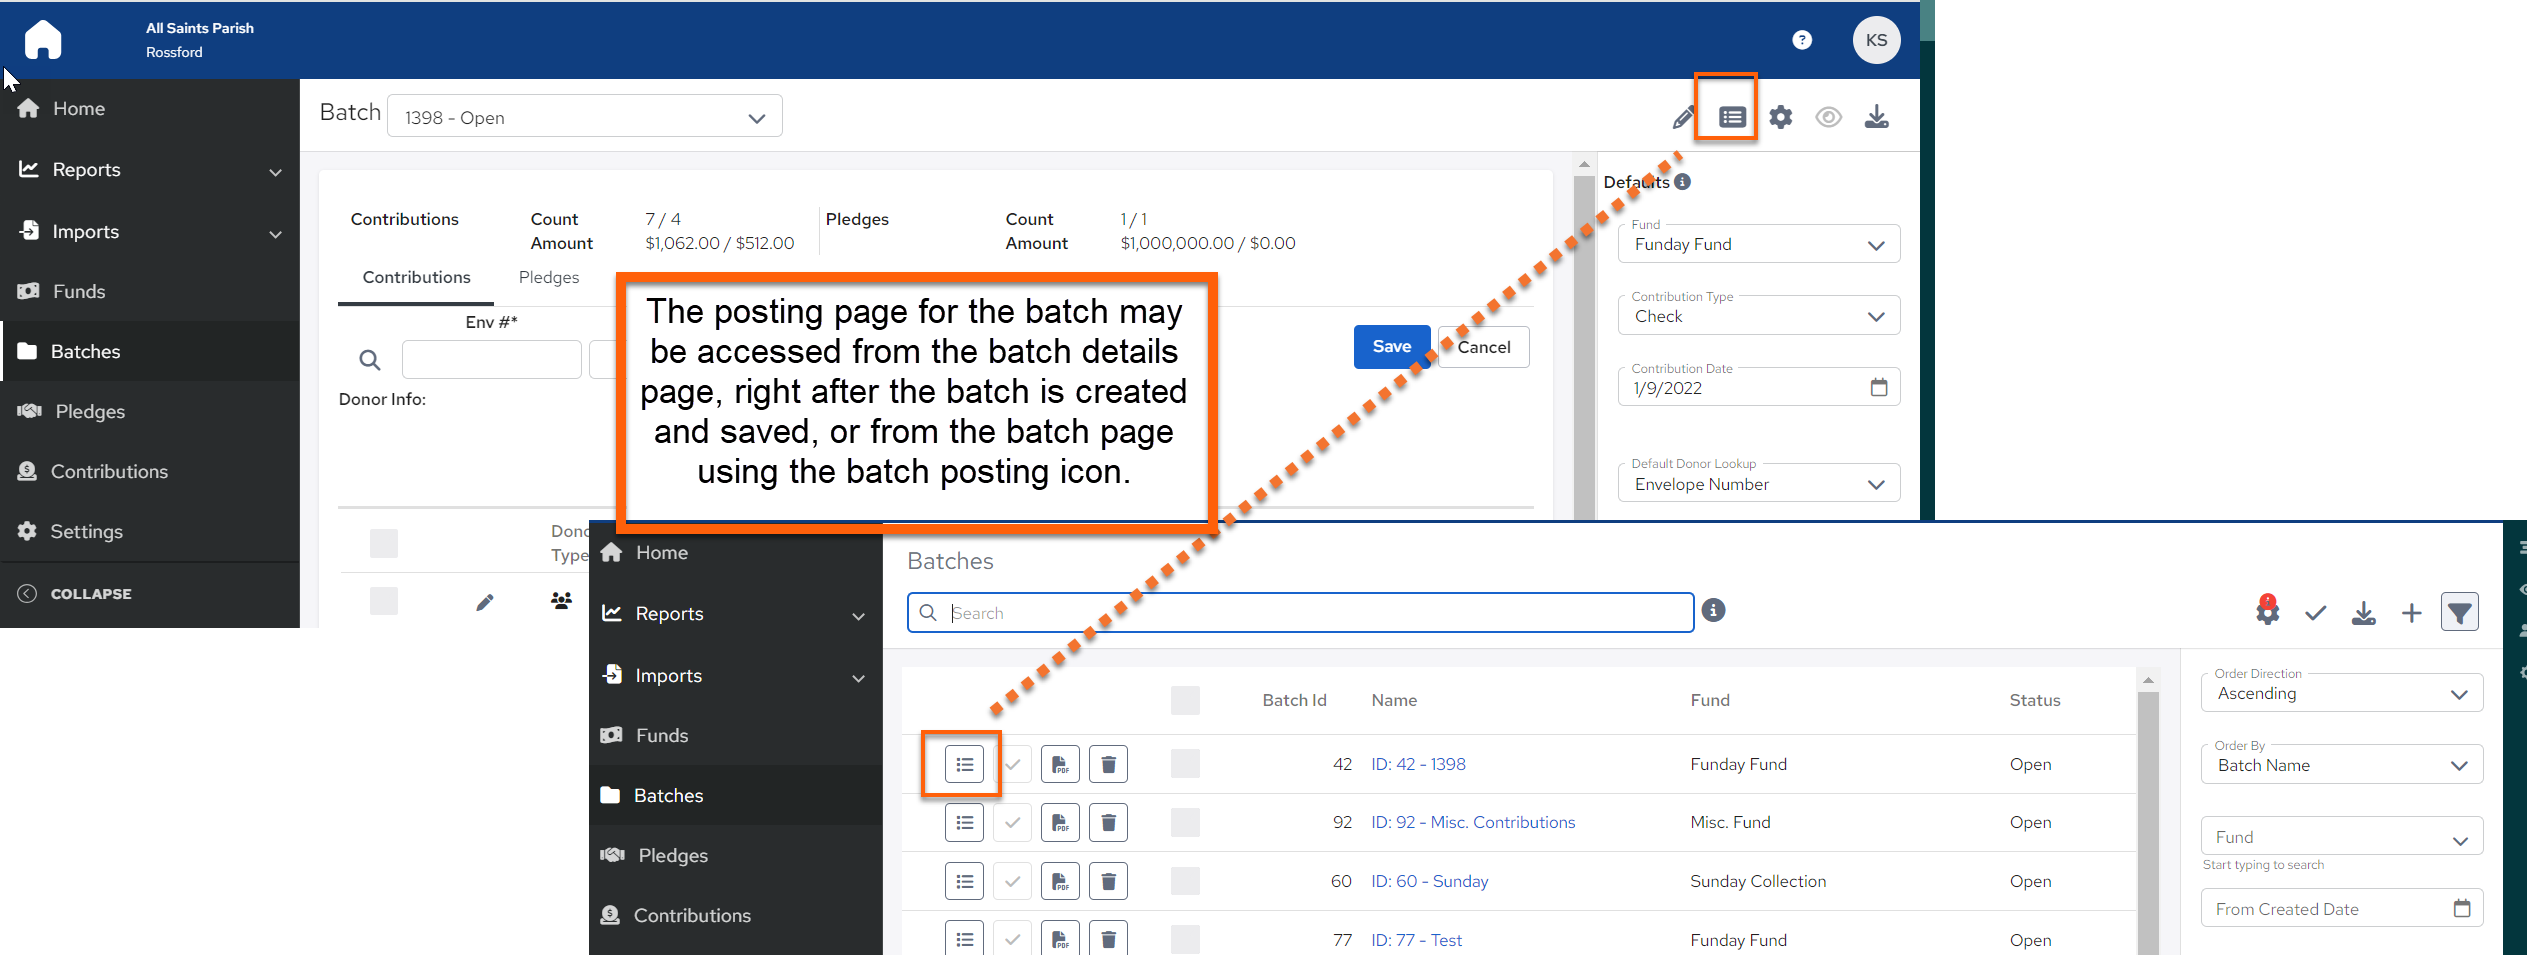Check the checkbox for batch 42 row
The height and width of the screenshot is (955, 2527).
tap(1185, 764)
